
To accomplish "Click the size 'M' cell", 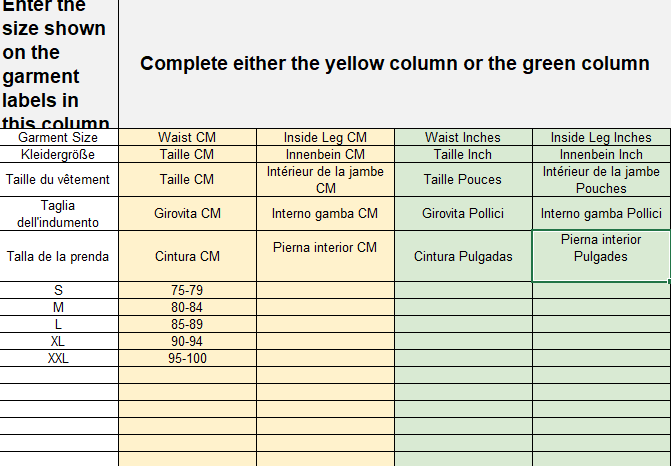I will click(59, 307).
